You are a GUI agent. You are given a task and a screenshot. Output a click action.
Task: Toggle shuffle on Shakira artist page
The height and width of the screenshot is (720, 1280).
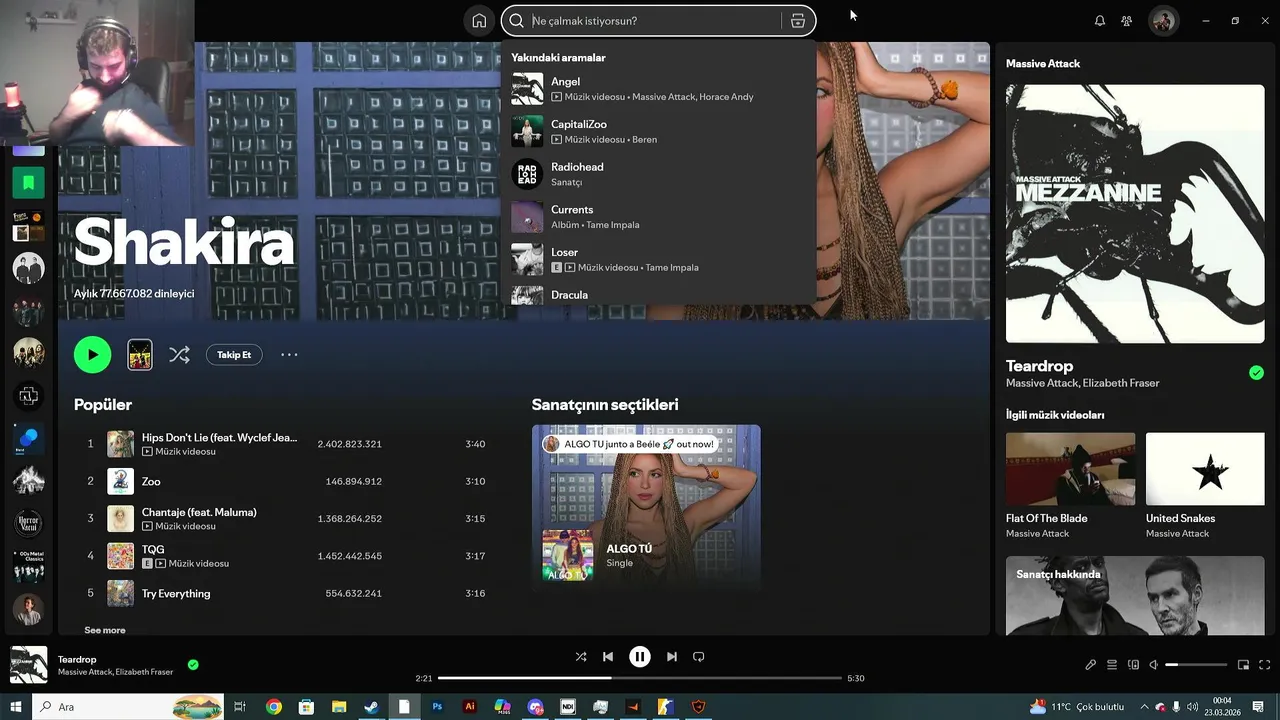(x=179, y=354)
